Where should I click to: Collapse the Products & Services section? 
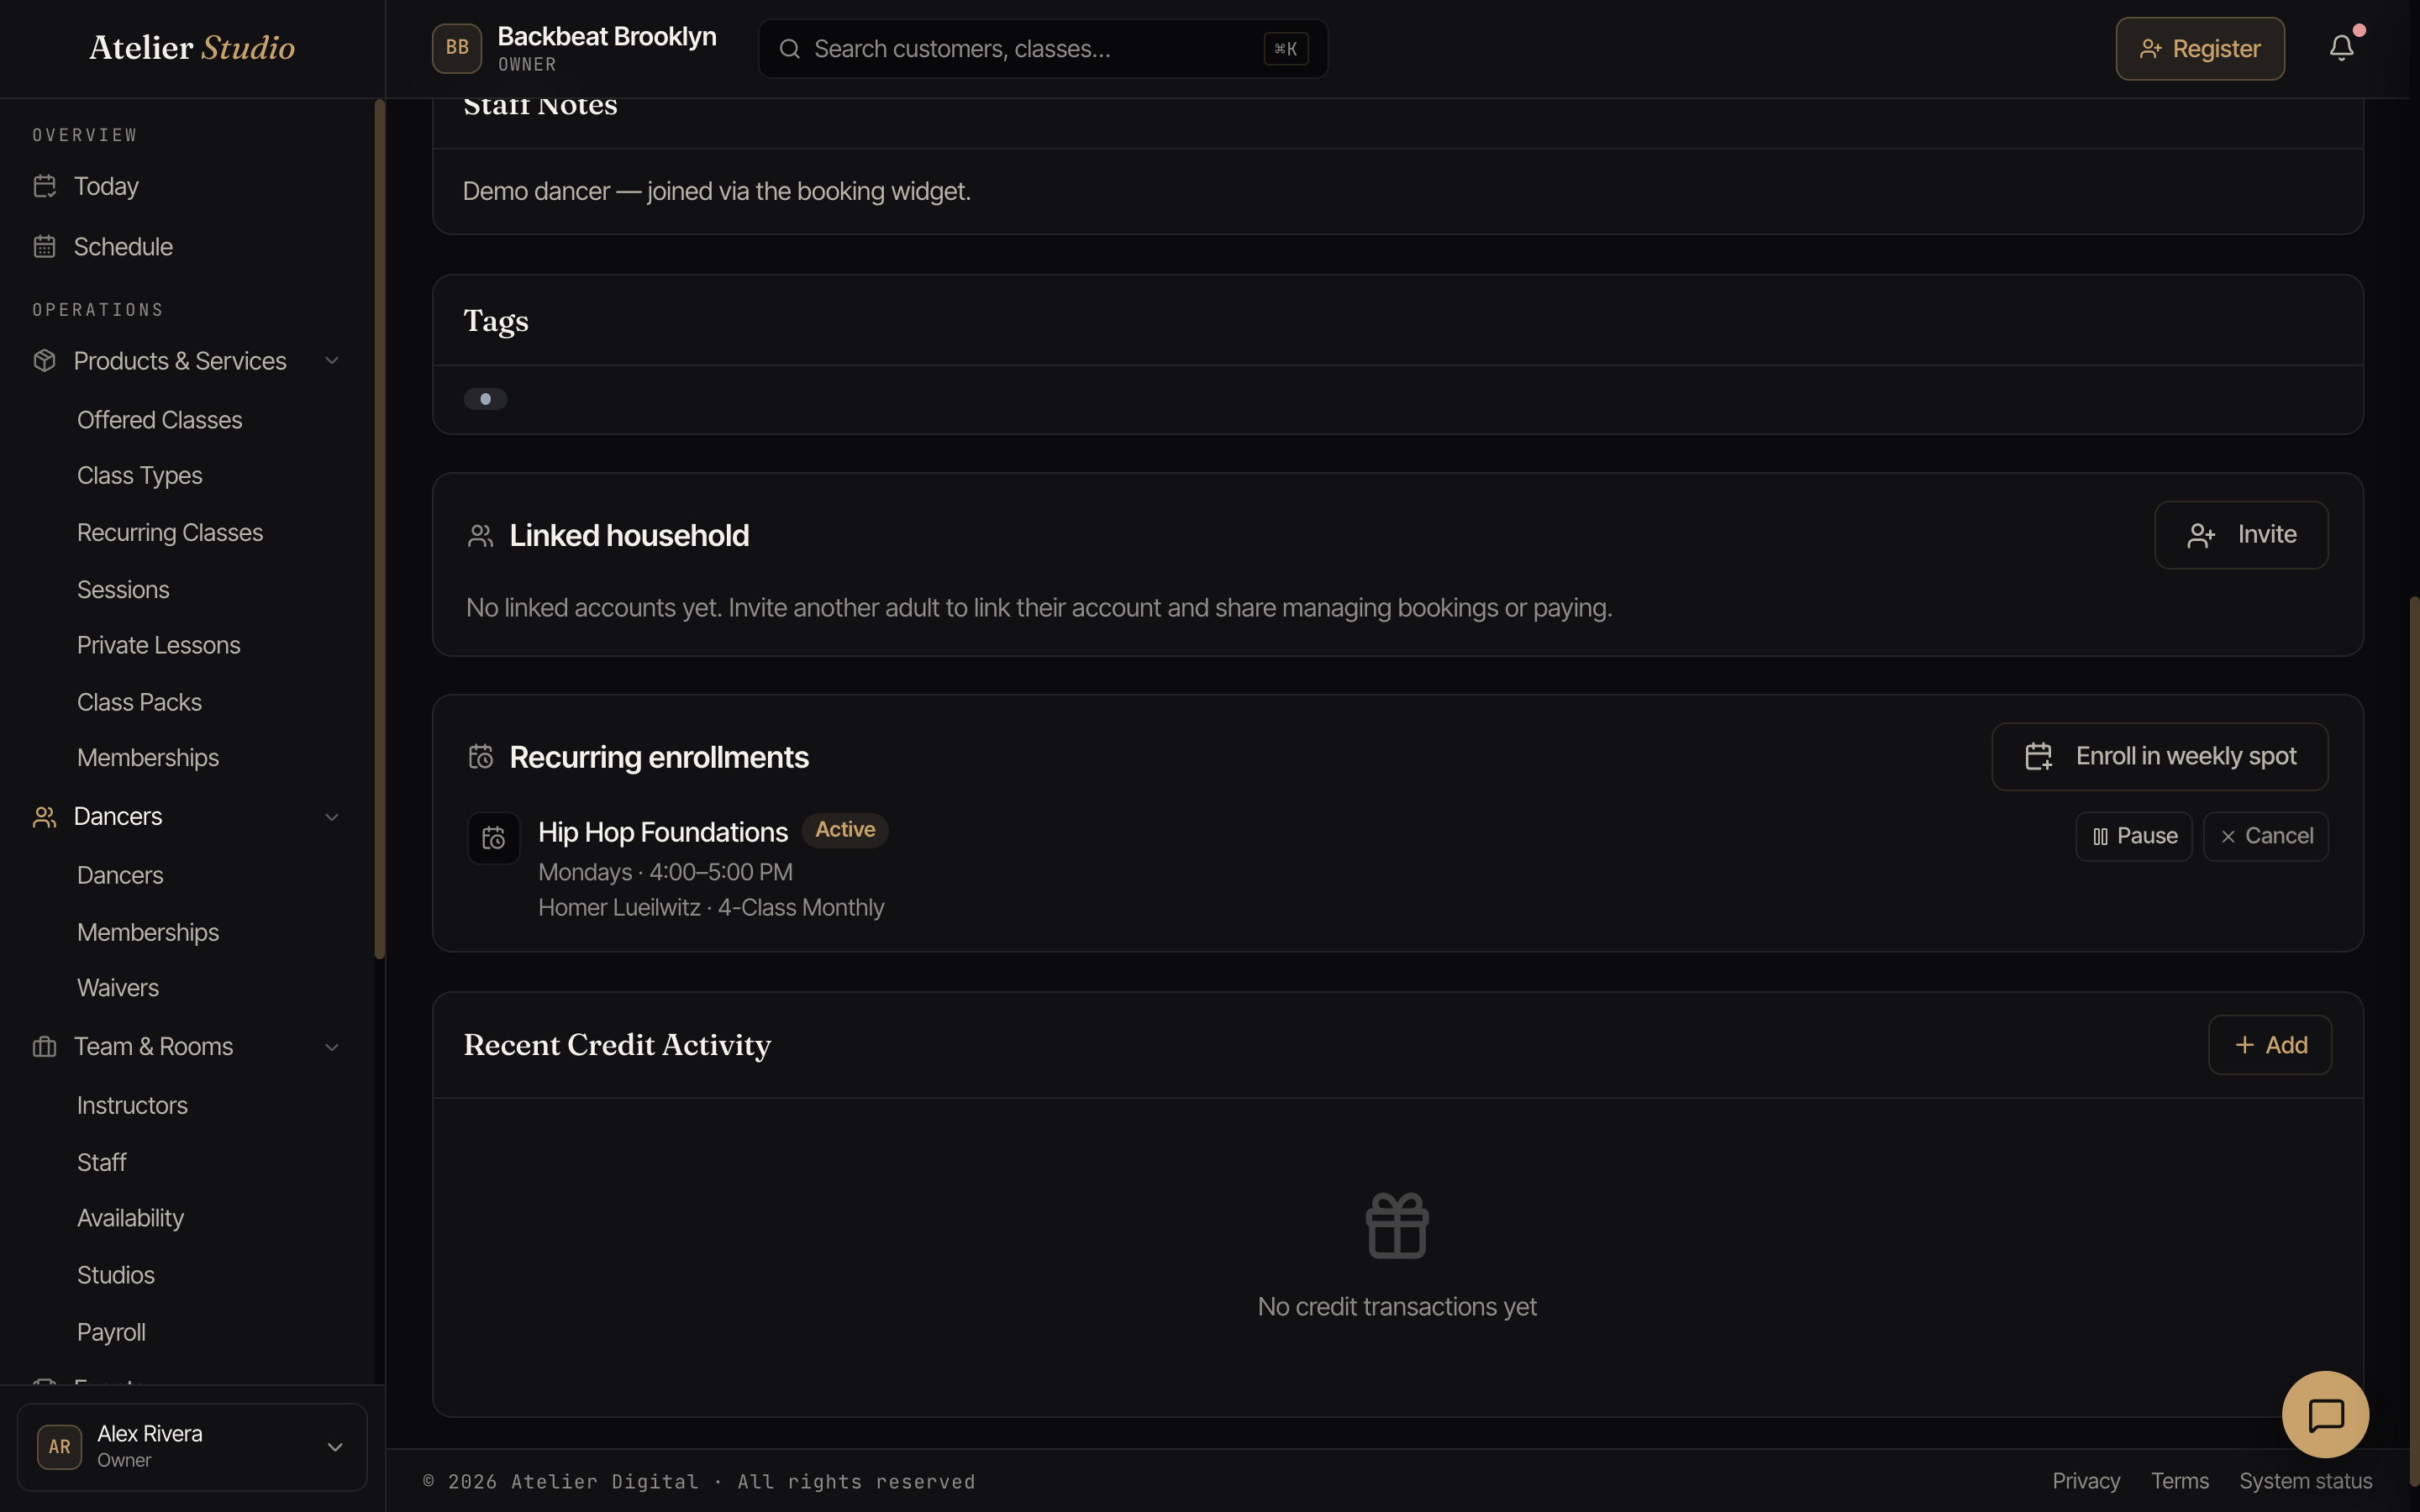(x=332, y=361)
